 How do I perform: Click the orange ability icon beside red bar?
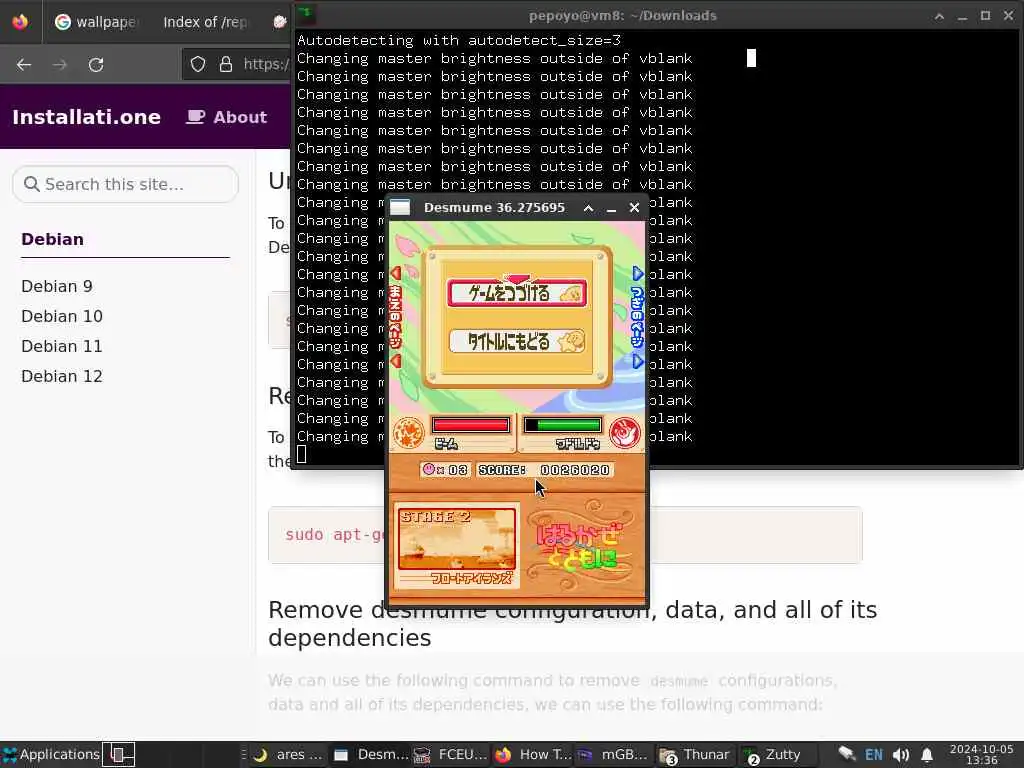(x=409, y=433)
